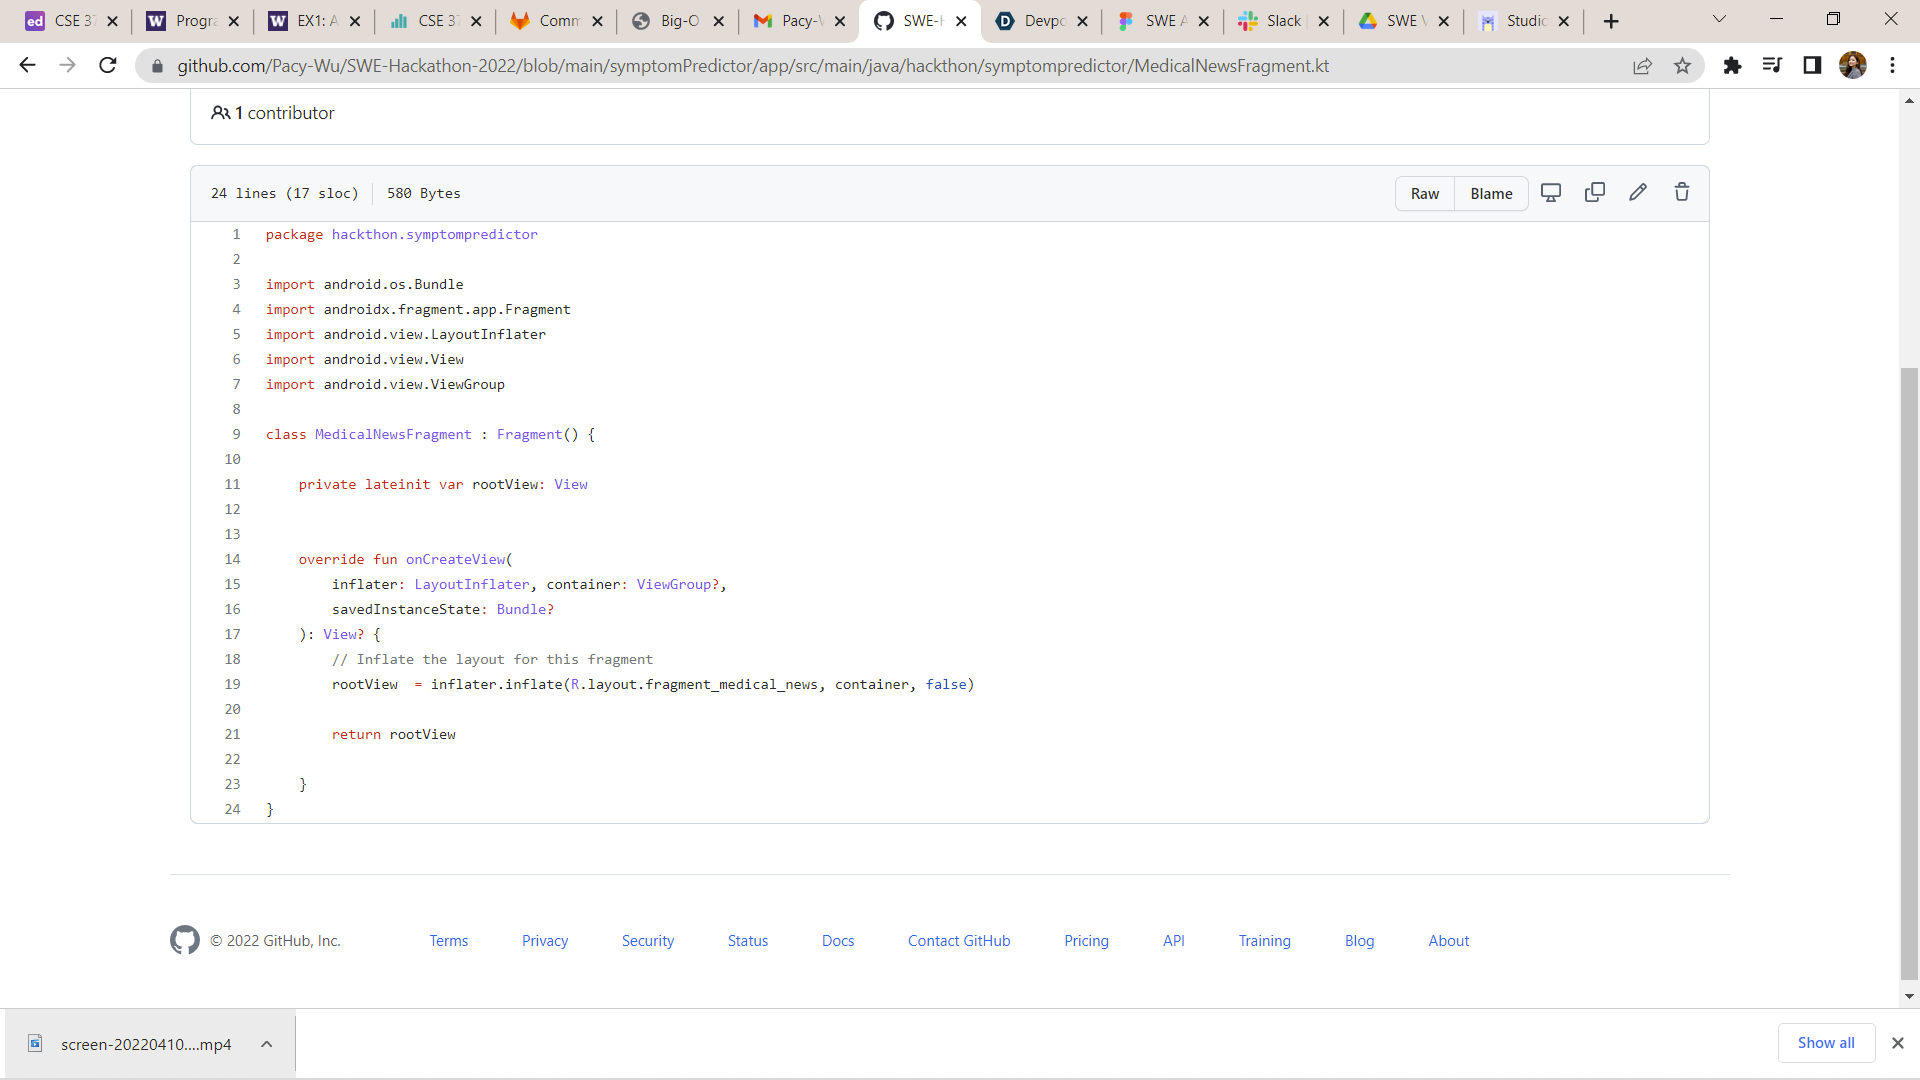Click the GitHub logo in footer
The height and width of the screenshot is (1080, 1920).
[x=185, y=940]
